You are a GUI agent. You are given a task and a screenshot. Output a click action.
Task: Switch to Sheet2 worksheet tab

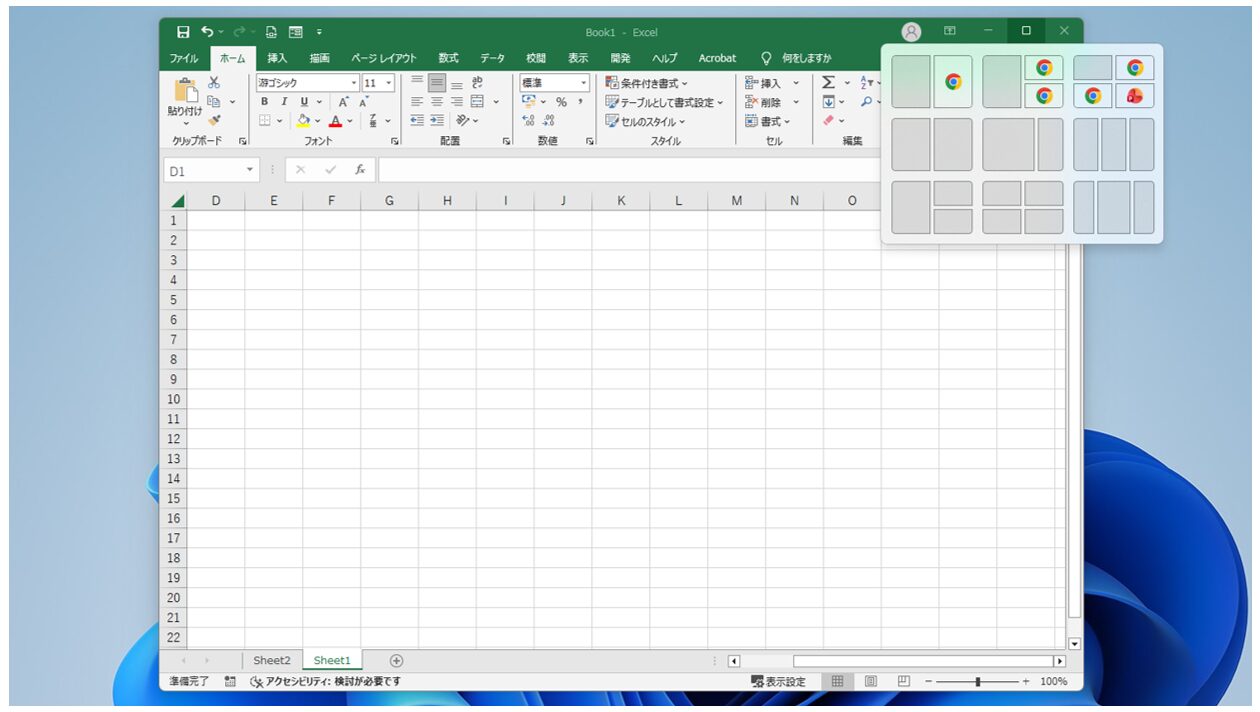click(x=271, y=661)
